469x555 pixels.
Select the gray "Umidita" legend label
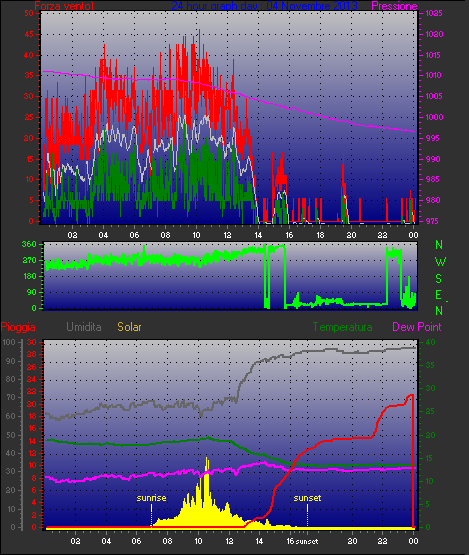[x=84, y=327]
